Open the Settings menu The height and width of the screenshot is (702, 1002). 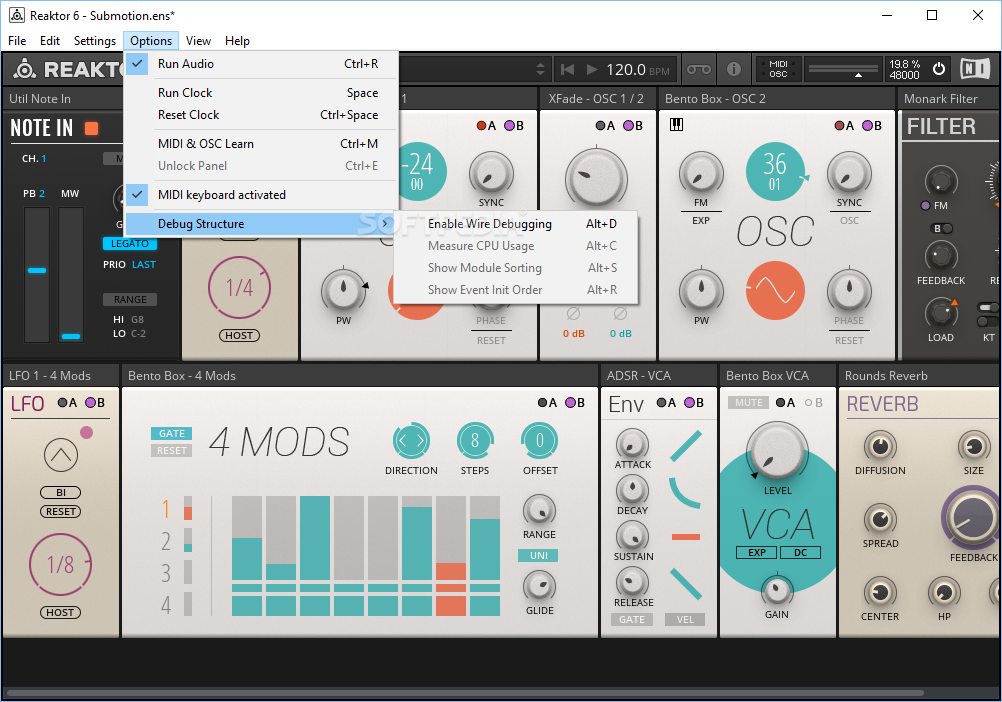click(x=95, y=41)
